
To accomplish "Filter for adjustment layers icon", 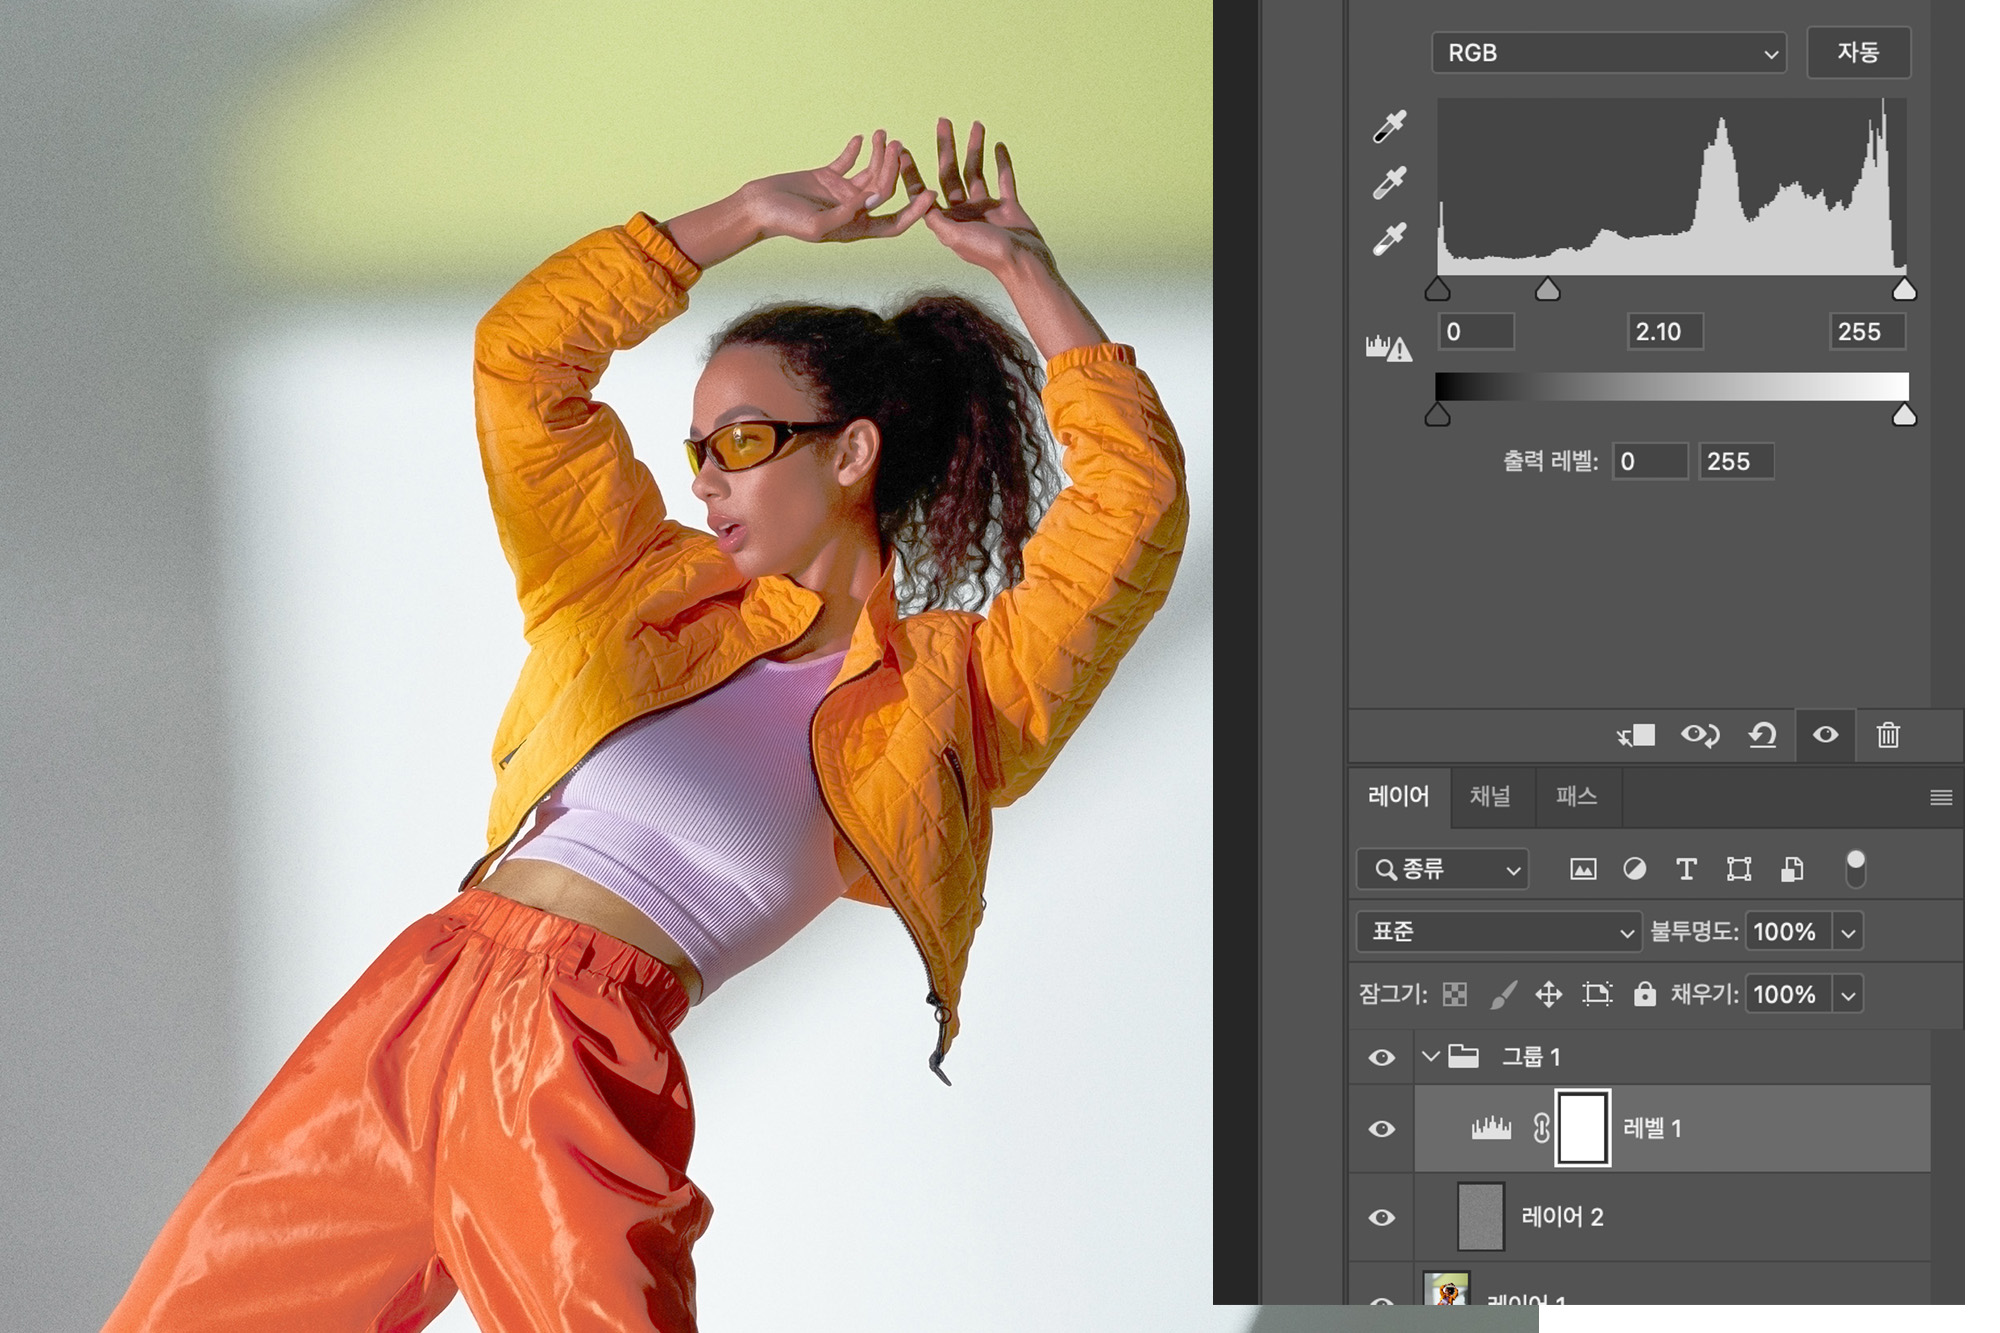I will coord(1635,869).
